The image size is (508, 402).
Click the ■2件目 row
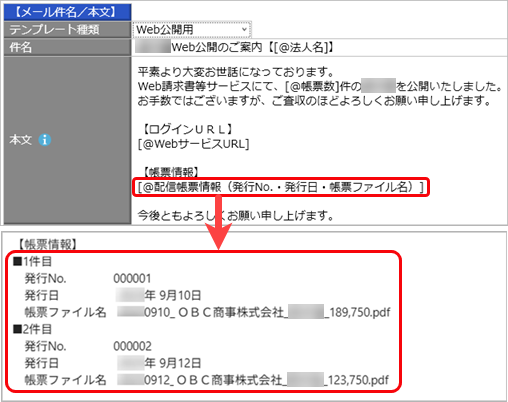point(32,329)
